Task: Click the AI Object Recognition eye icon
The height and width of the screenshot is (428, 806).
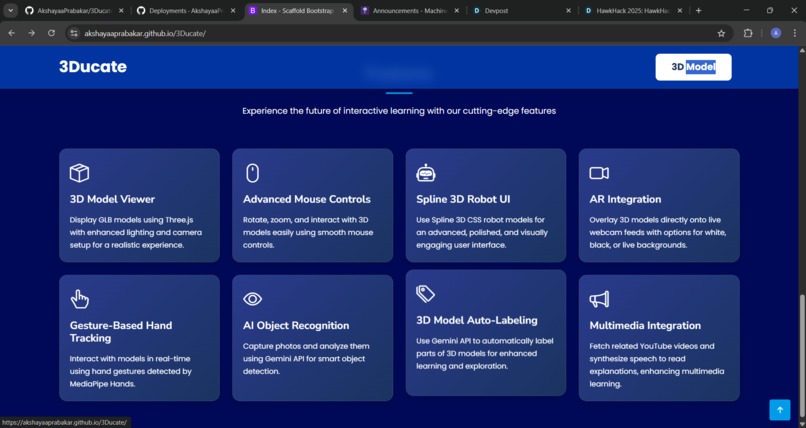Action: tap(252, 299)
